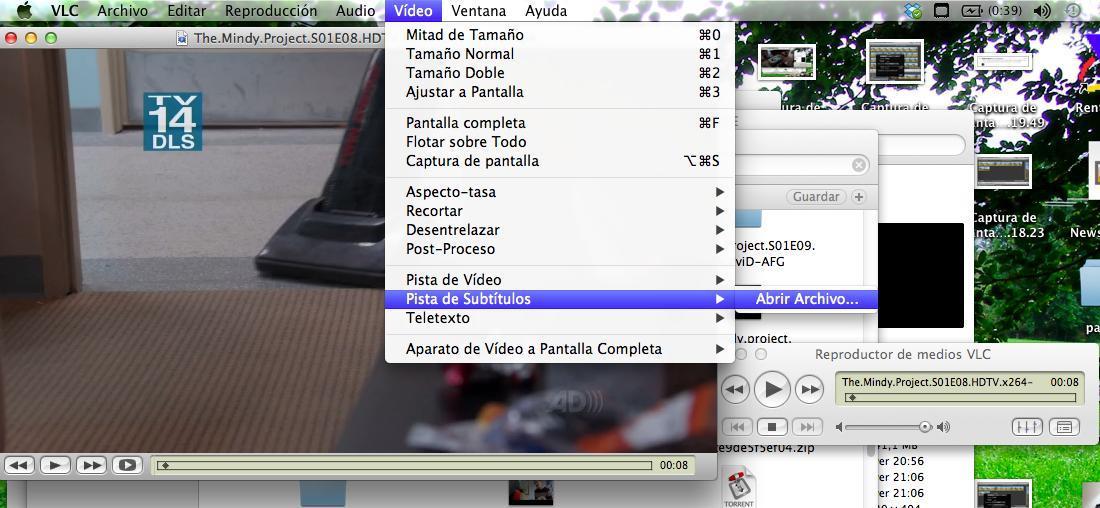Viewport: 1100px width, 508px height.
Task: Click the Guardar button in Finder window
Action: [815, 197]
